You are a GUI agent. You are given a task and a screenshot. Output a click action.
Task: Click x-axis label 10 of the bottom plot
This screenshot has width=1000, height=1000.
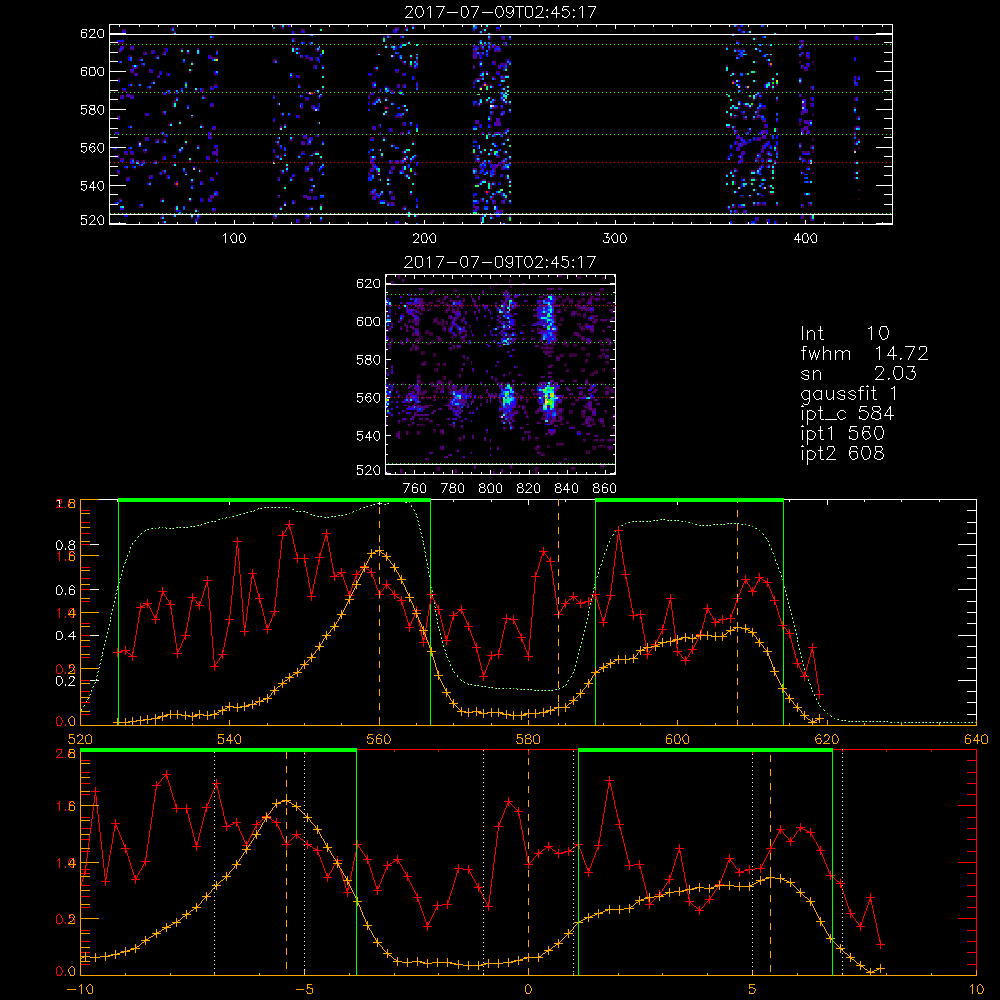tap(976, 989)
